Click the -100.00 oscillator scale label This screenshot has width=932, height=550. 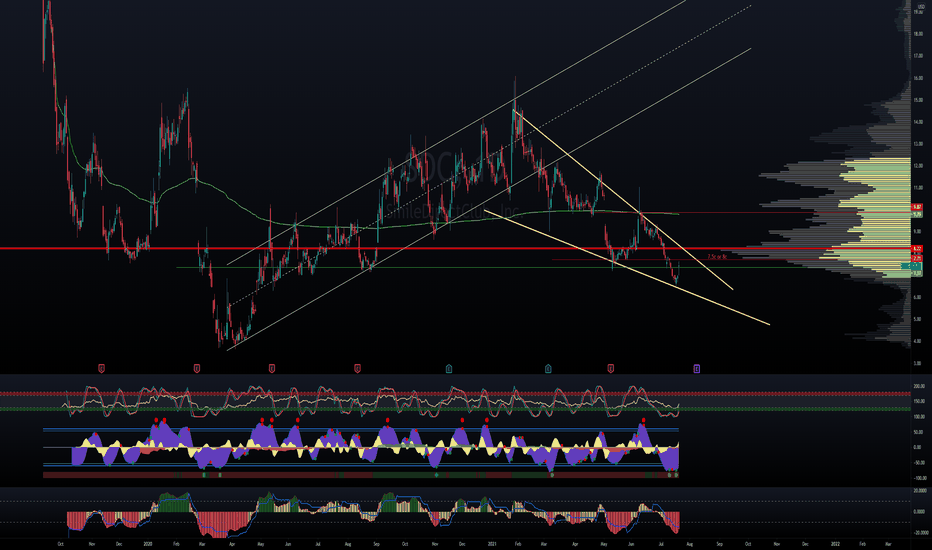coord(919,478)
